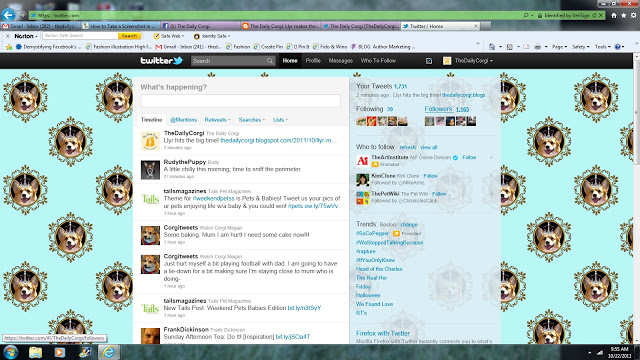
Task: Go to Twitter Home nav item
Action: click(290, 60)
